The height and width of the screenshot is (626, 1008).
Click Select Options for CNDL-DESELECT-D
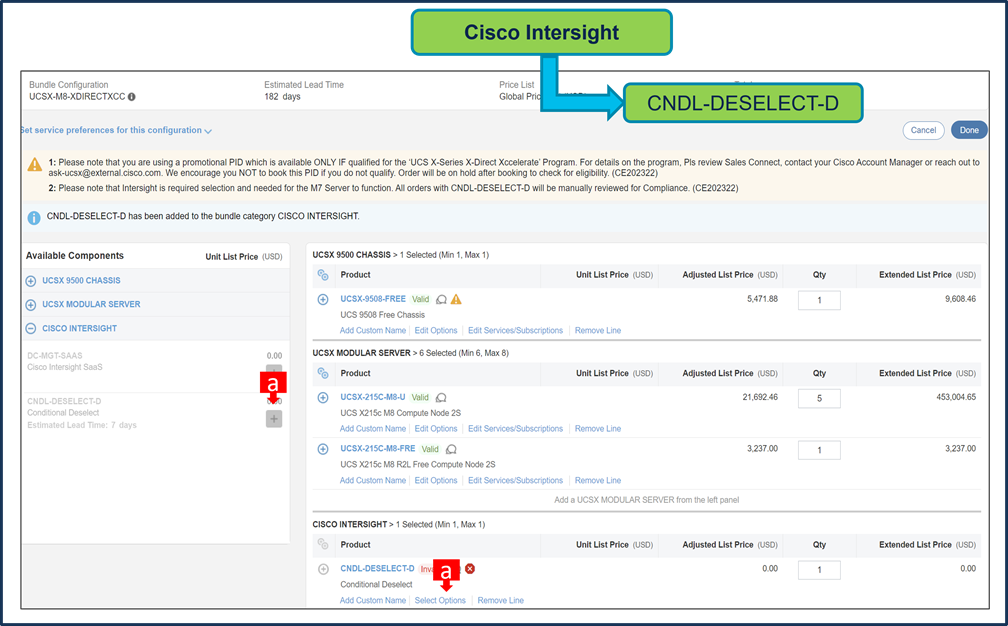(440, 600)
